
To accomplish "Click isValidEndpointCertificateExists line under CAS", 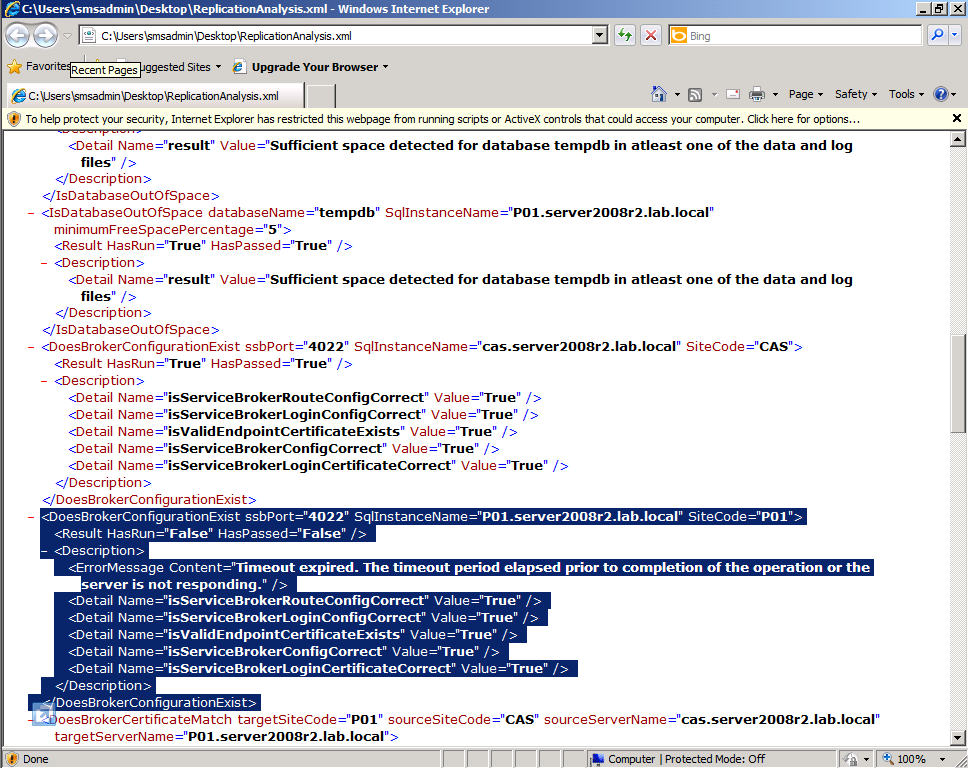I will (293, 432).
